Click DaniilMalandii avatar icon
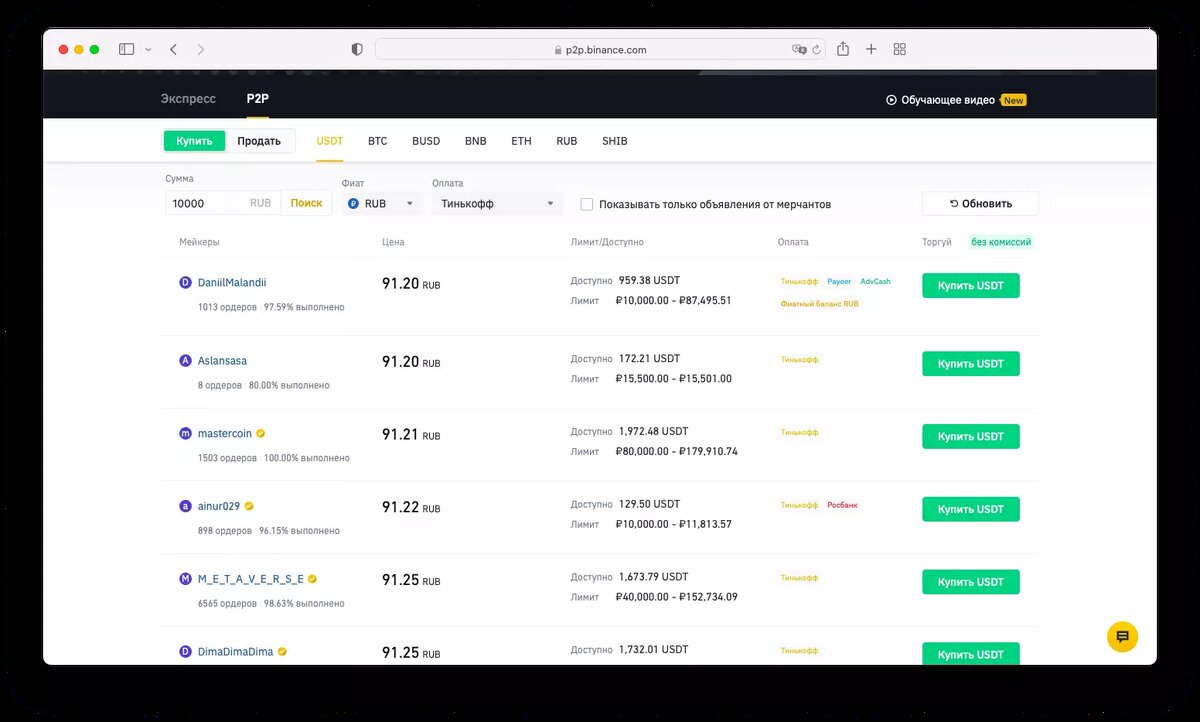1200x722 pixels. [x=185, y=283]
